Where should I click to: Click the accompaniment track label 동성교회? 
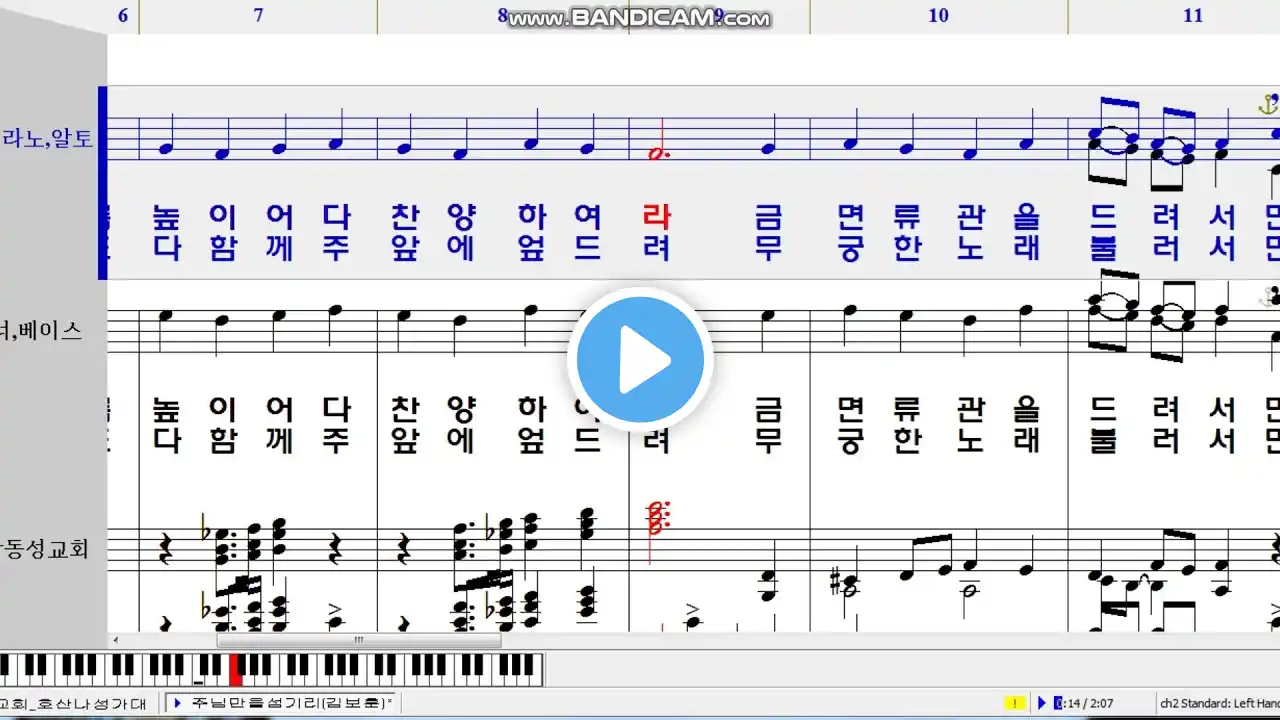pyautogui.click(x=45, y=548)
